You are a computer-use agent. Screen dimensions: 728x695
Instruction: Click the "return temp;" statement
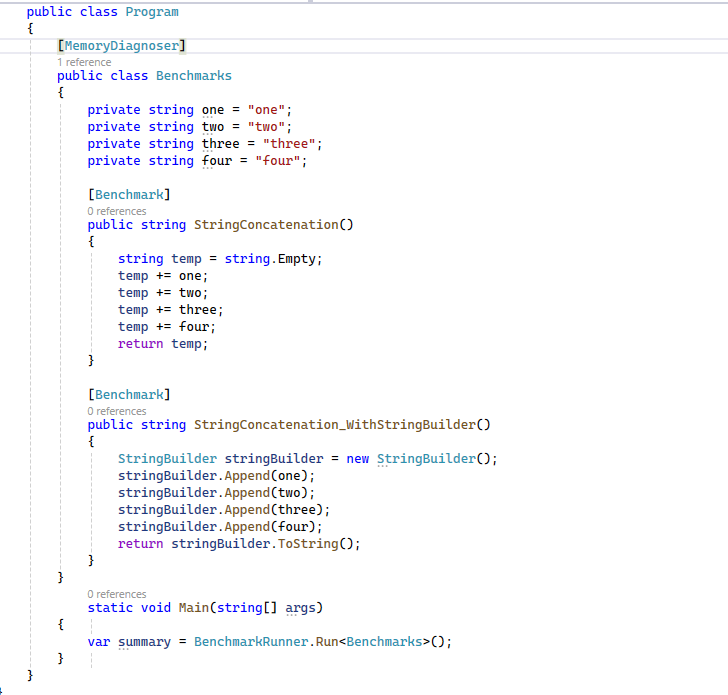tap(163, 343)
